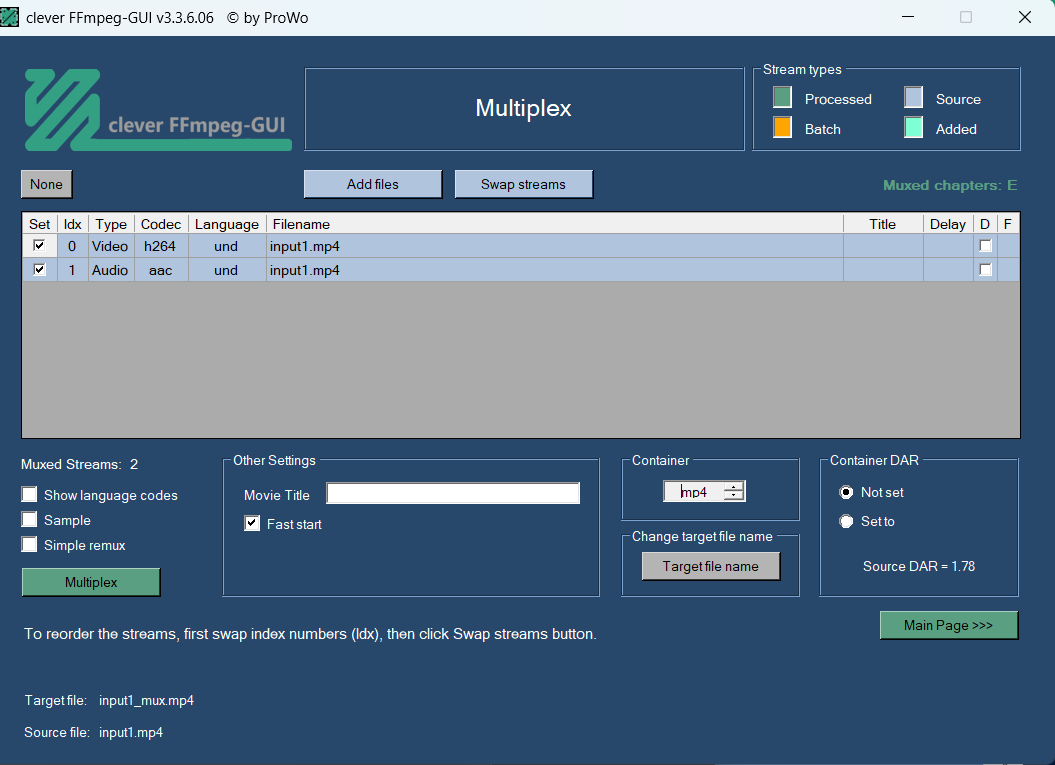Click the Muxed chapters: E label
Image resolution: width=1055 pixels, height=765 pixels.
coord(950,186)
